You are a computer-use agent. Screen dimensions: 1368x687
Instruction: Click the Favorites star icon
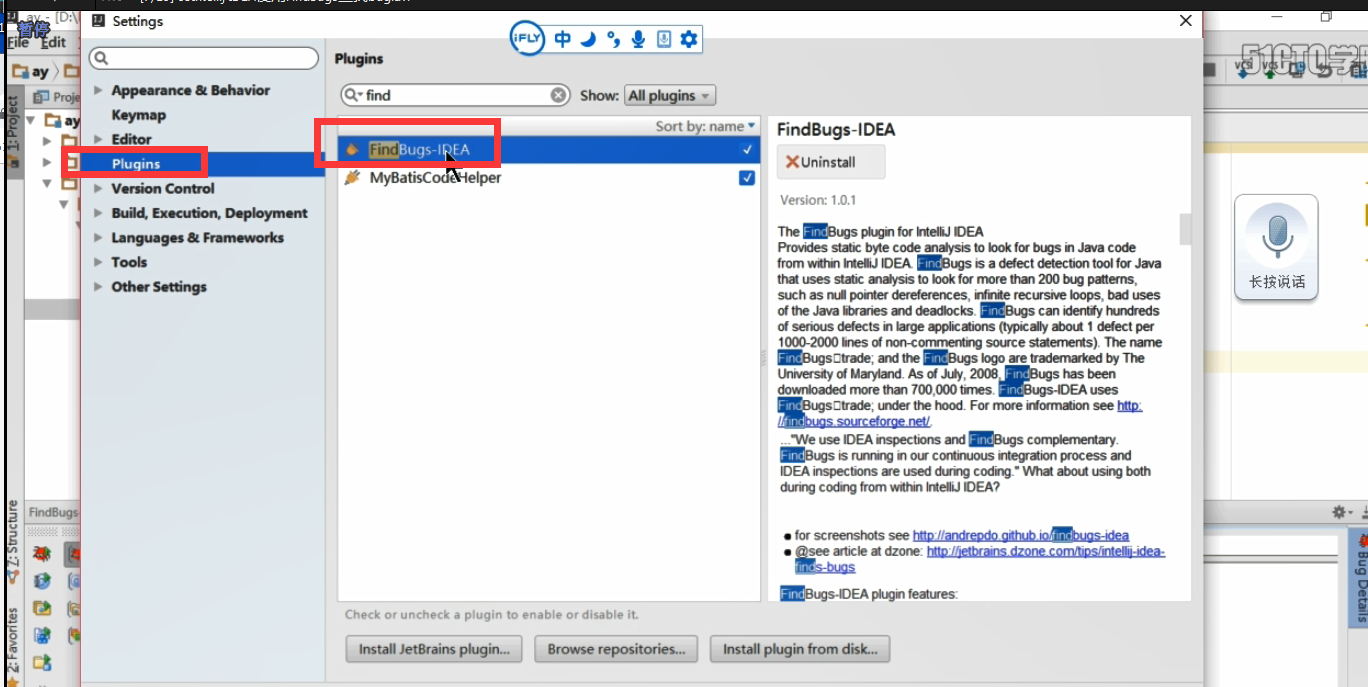[13, 680]
